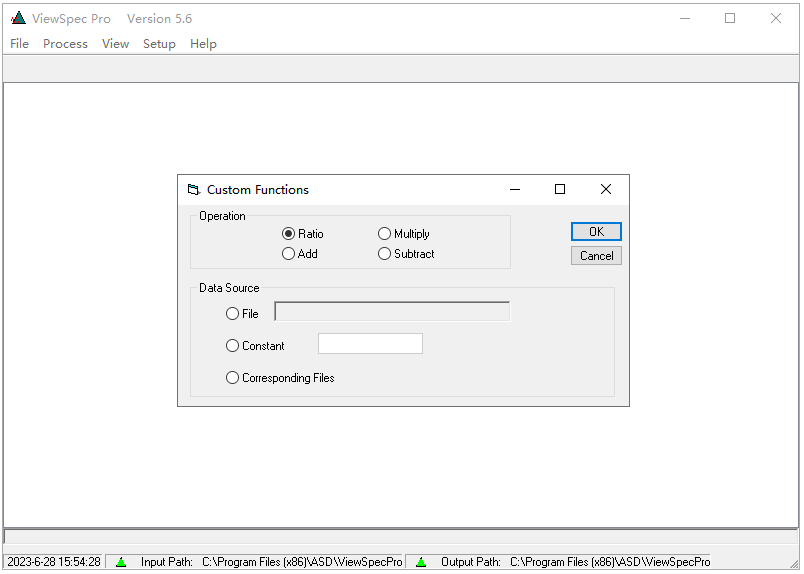The image size is (804, 574).
Task: Click the Custom Functions dialog title icon
Action: (193, 190)
